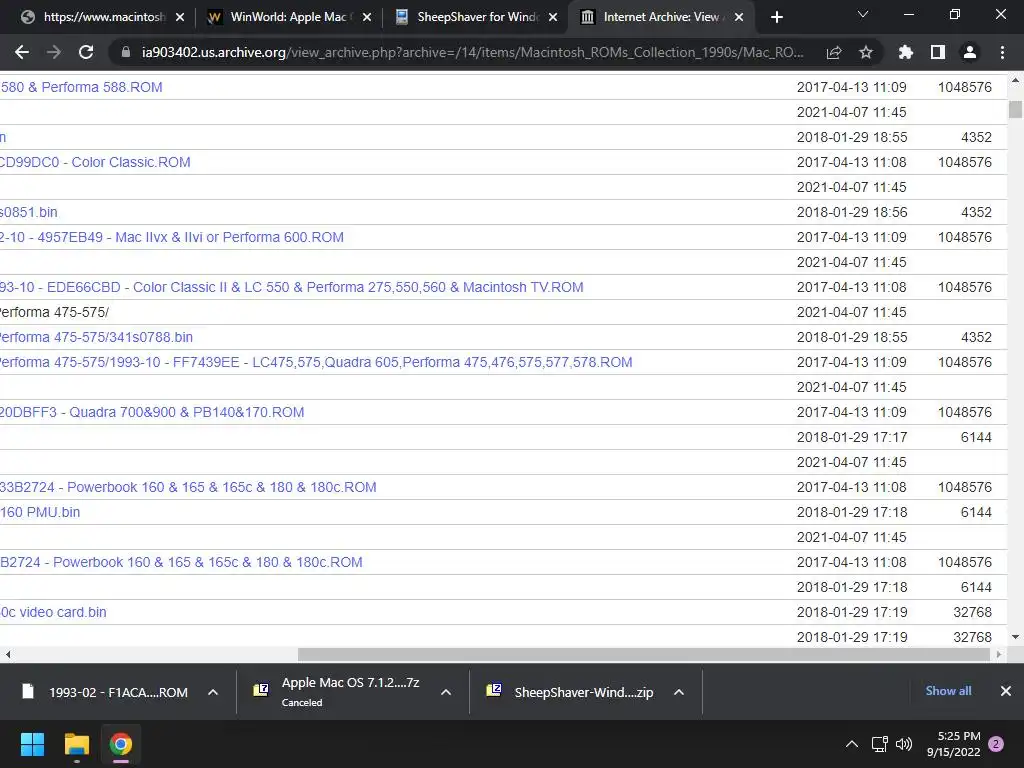Viewport: 1024px width, 768px height.
Task: Open the 33B2724 Powerbook 160 ROM link
Action: pyautogui.click(x=188, y=487)
